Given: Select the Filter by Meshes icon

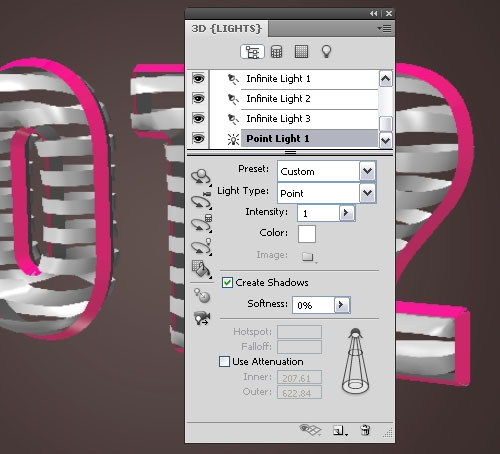Looking at the screenshot, I should pyautogui.click(x=276, y=52).
